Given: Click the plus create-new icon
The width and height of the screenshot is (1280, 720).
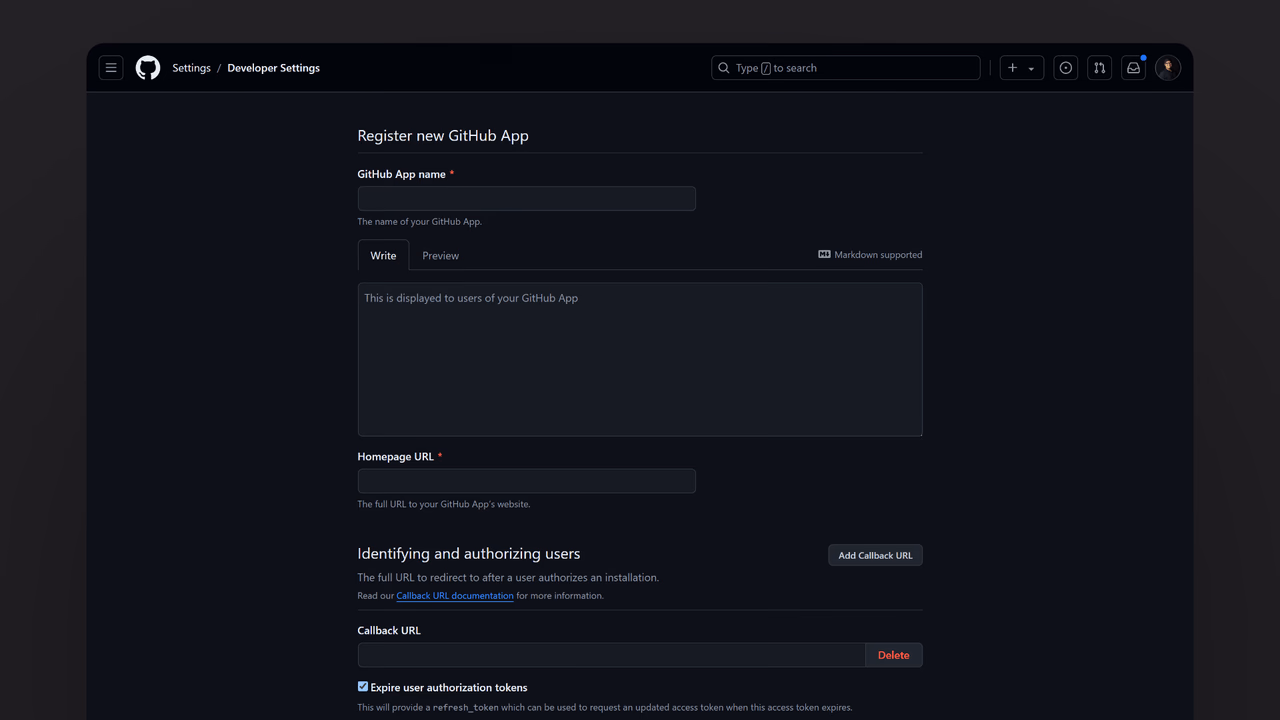Looking at the screenshot, I should [1012, 68].
